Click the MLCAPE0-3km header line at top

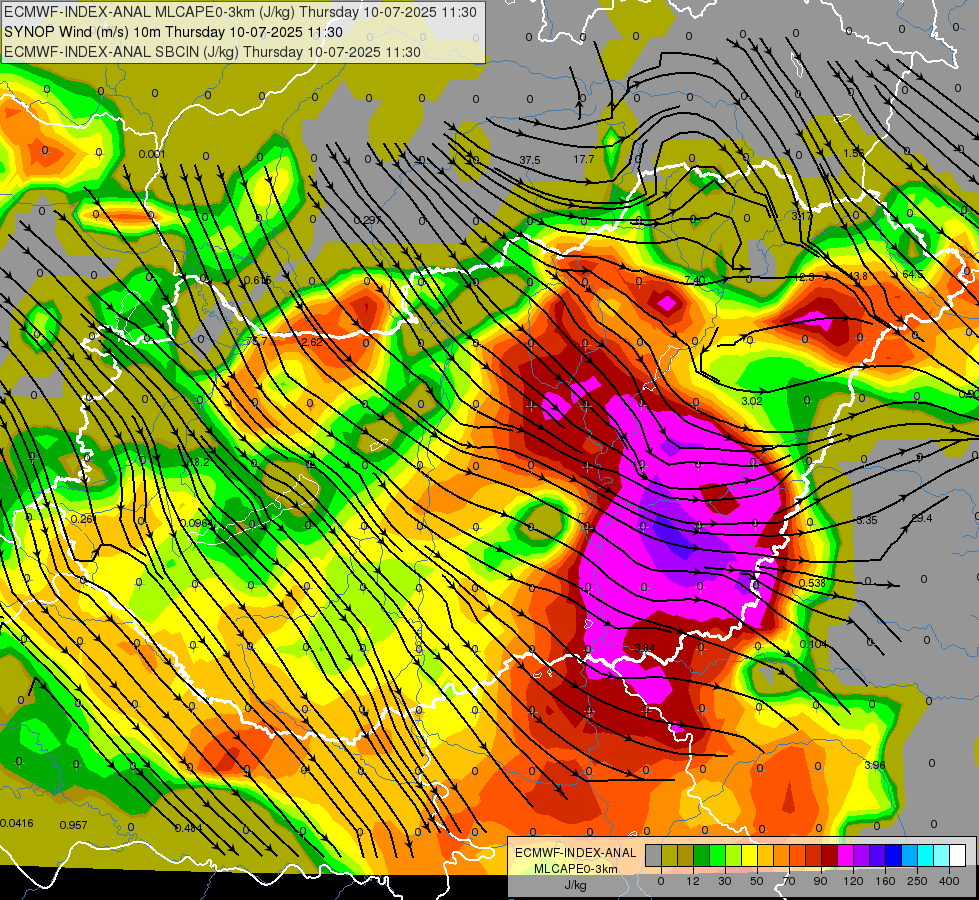[240, 12]
